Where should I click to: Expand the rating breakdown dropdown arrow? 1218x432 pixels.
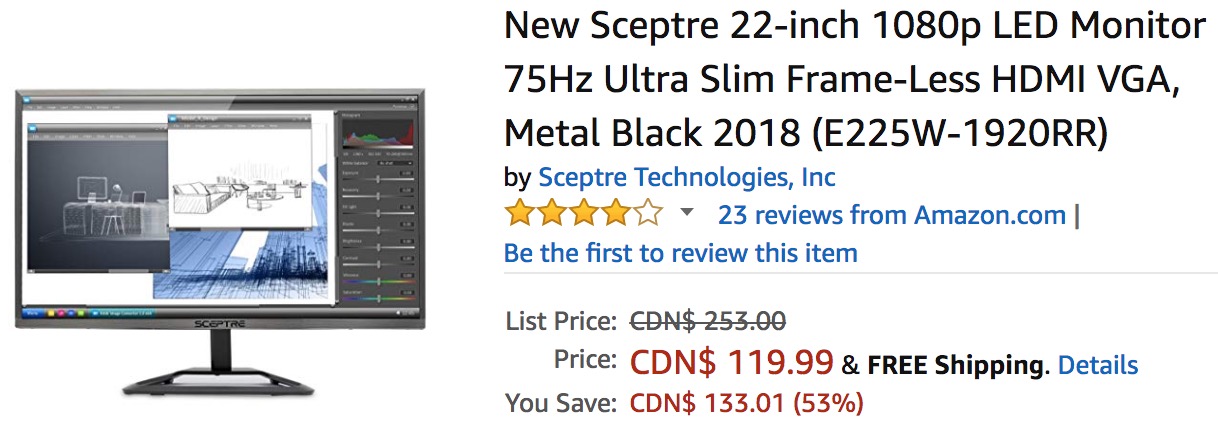[686, 213]
